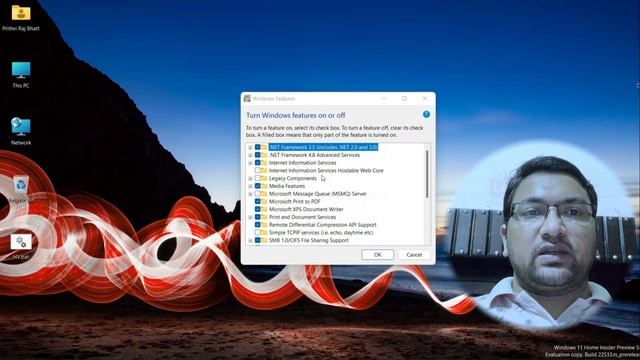Image resolution: width=640 pixels, height=360 pixels.
Task: Select 'Internet Information Services Hostable Web Core' label
Action: 326,170
